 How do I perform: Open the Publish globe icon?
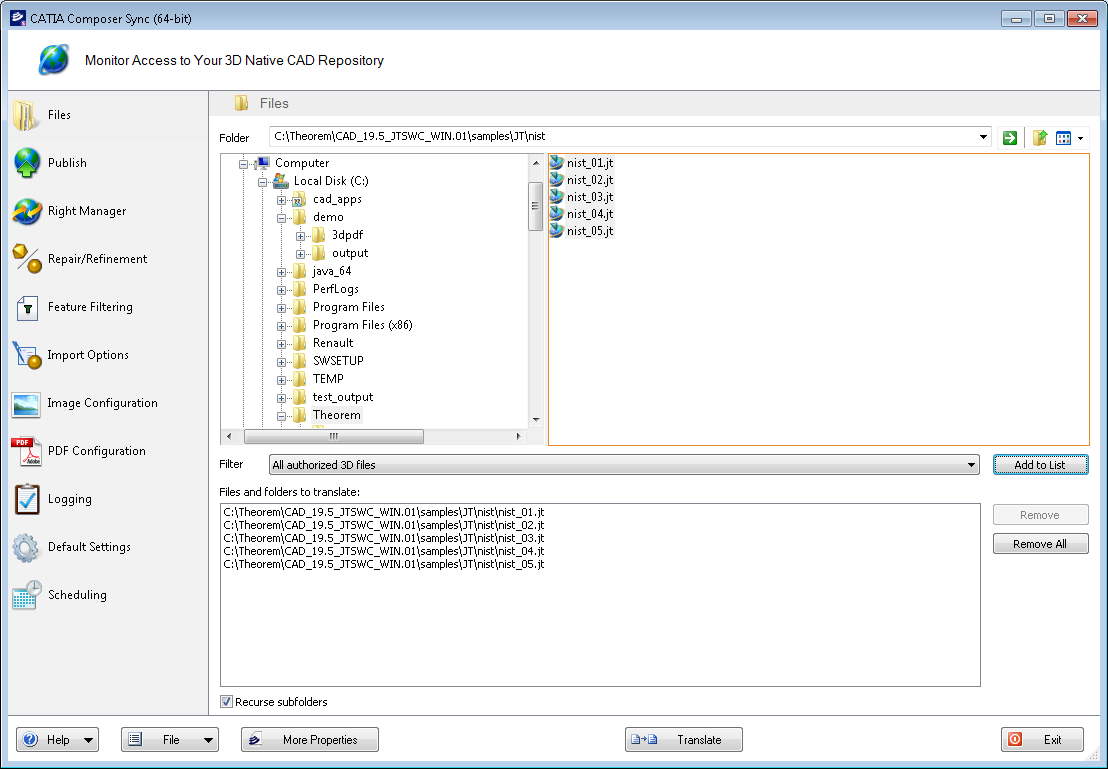(27, 163)
